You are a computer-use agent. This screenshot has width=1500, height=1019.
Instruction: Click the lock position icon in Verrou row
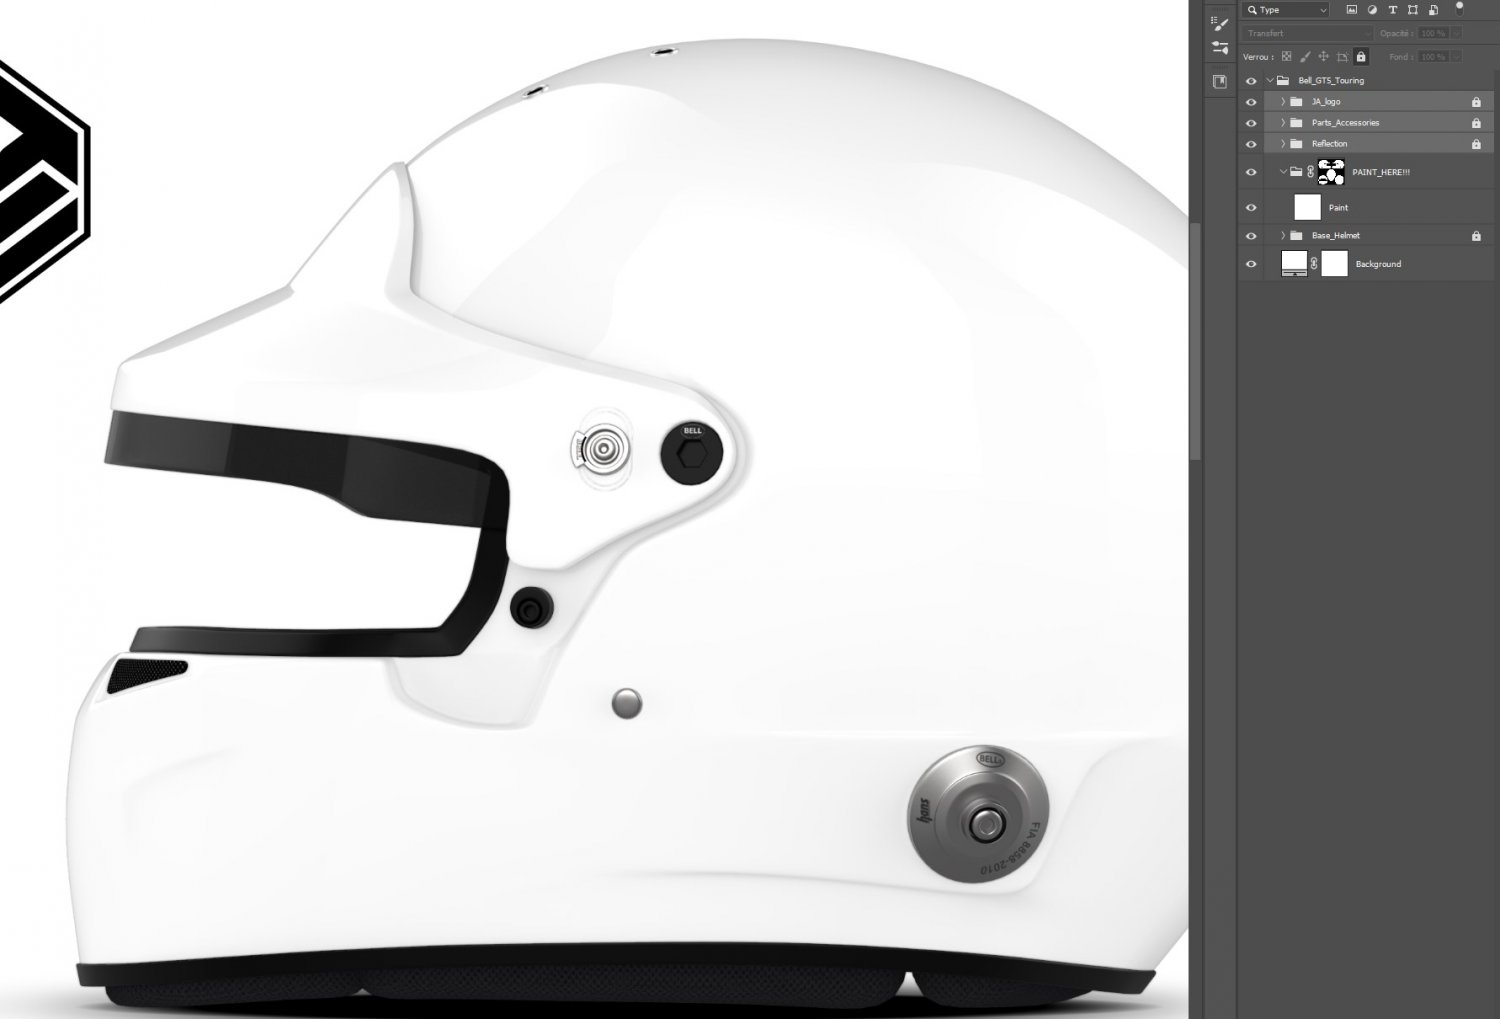click(1322, 56)
